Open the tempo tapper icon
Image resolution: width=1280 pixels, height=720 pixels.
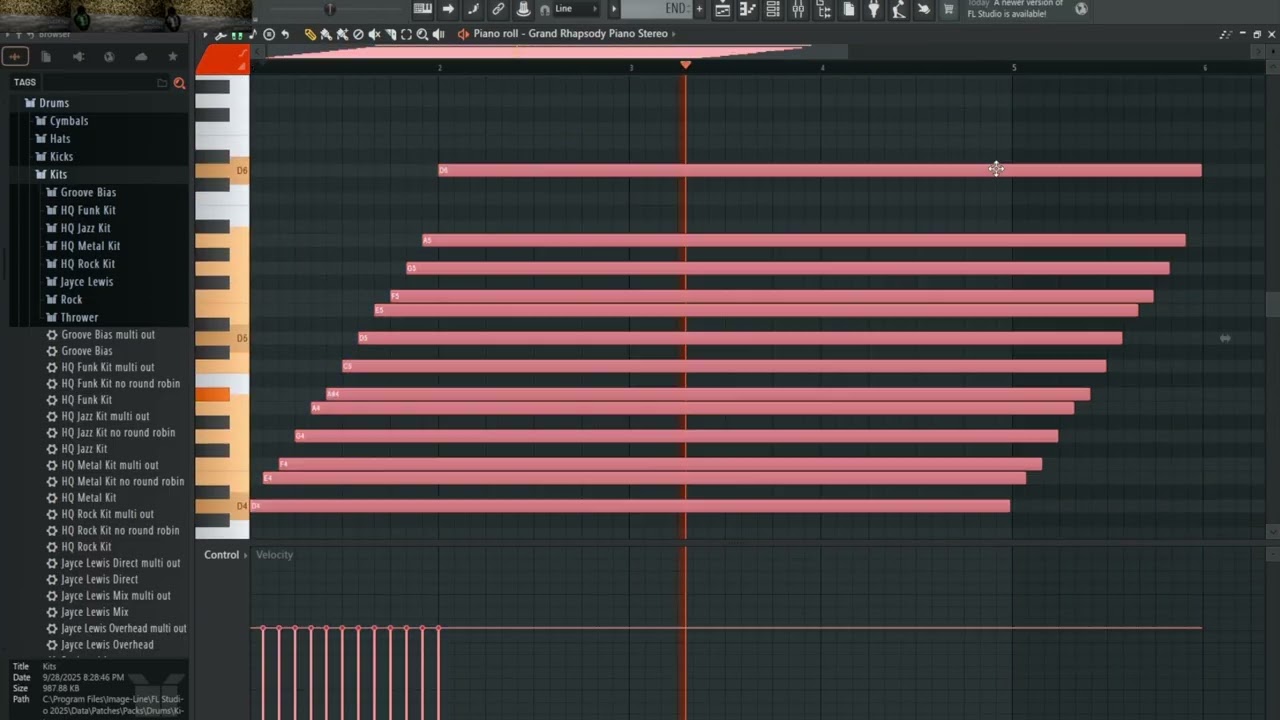tap(899, 9)
